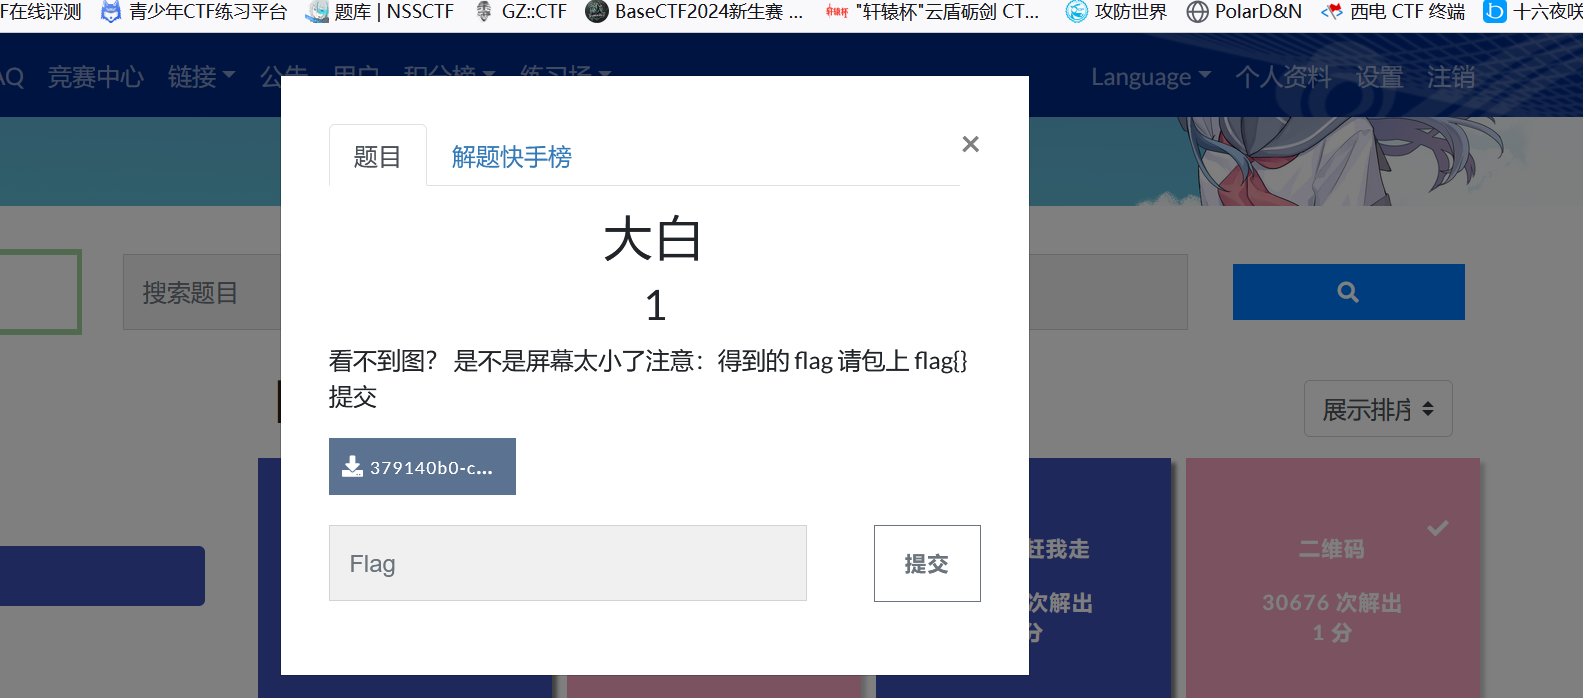This screenshot has height=698, width=1583.
Task: Open the 西电 CTF 终端 bookmark
Action: pyautogui.click(x=1393, y=12)
